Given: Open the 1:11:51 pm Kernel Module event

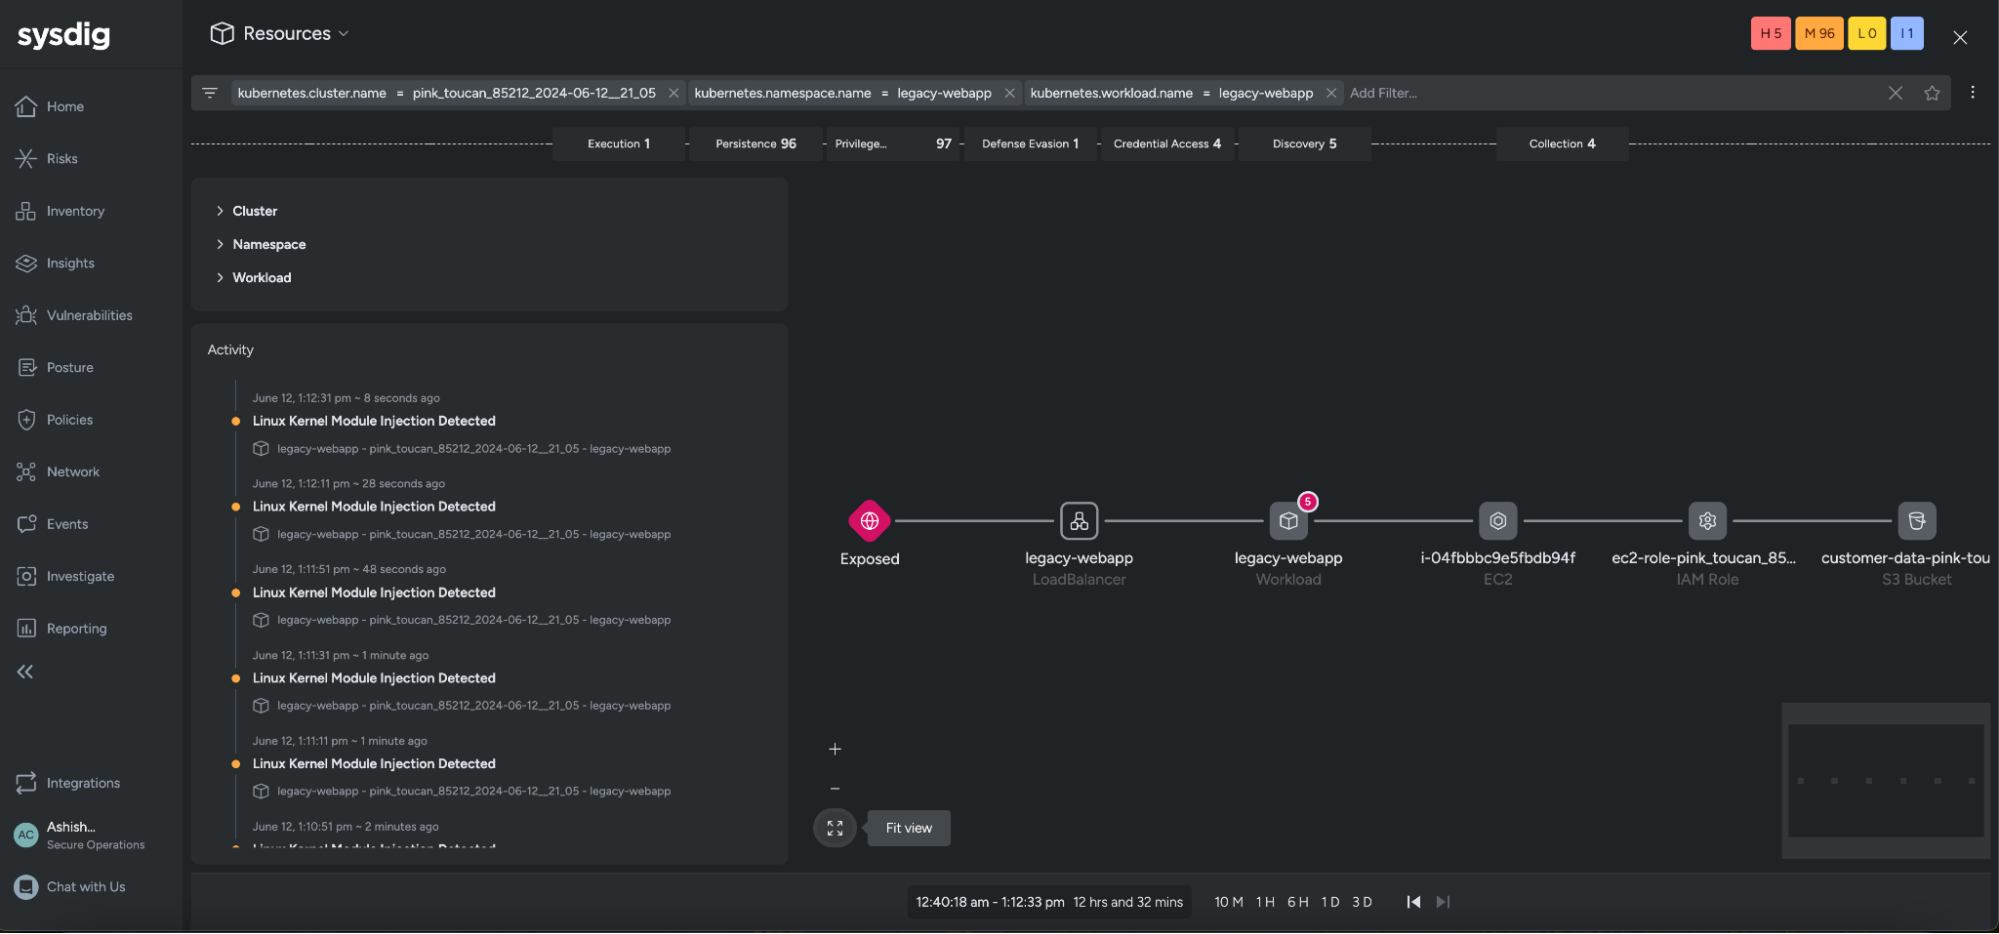Looking at the screenshot, I should click(374, 593).
